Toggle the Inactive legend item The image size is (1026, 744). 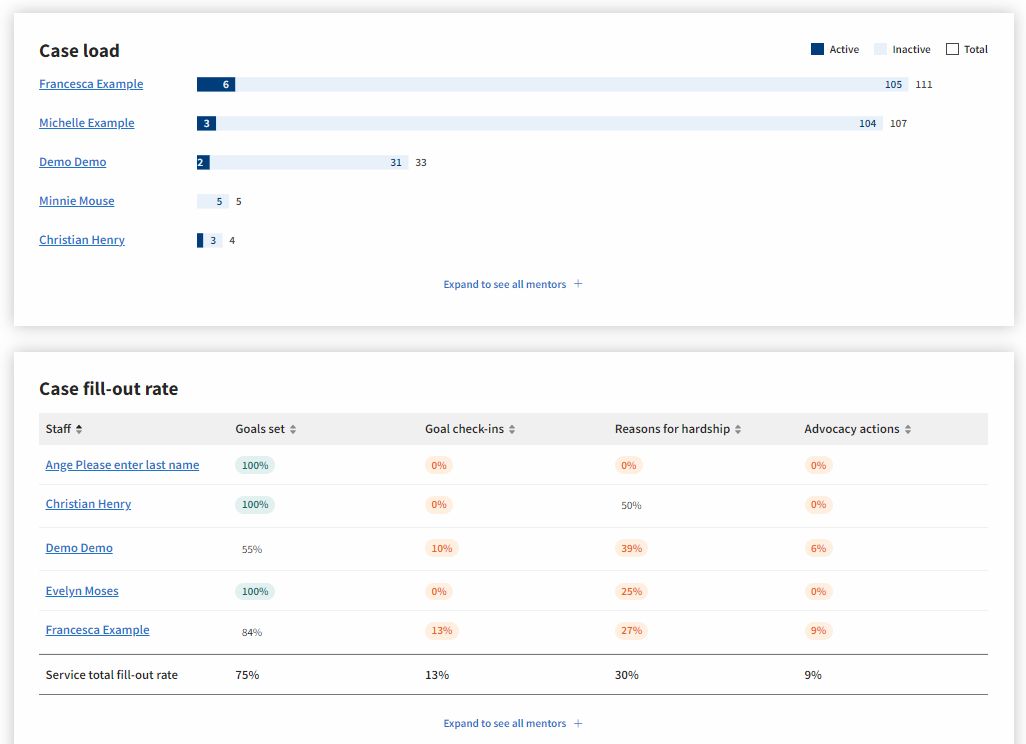pos(902,49)
